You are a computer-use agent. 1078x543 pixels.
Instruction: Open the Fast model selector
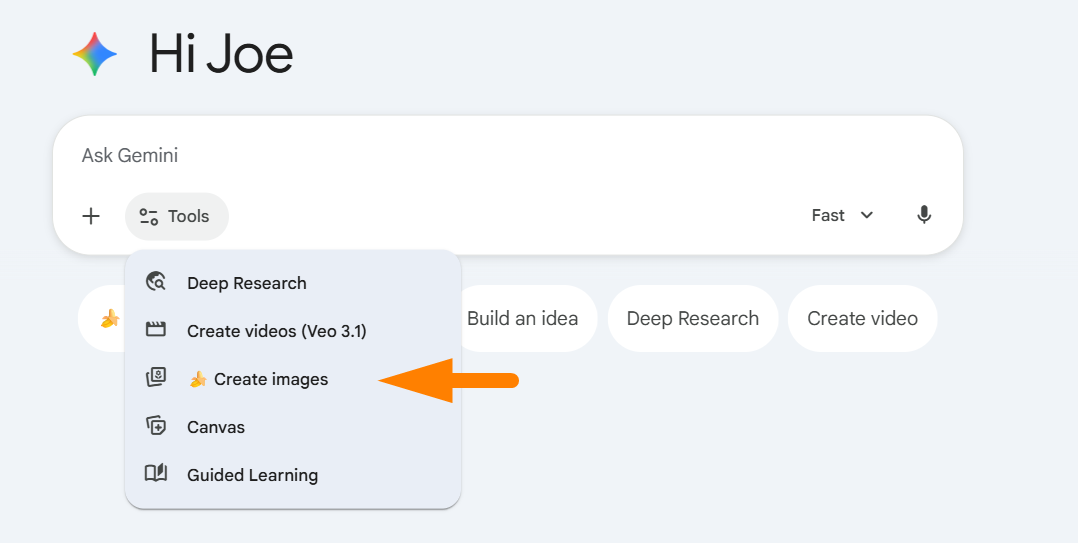pos(828,215)
